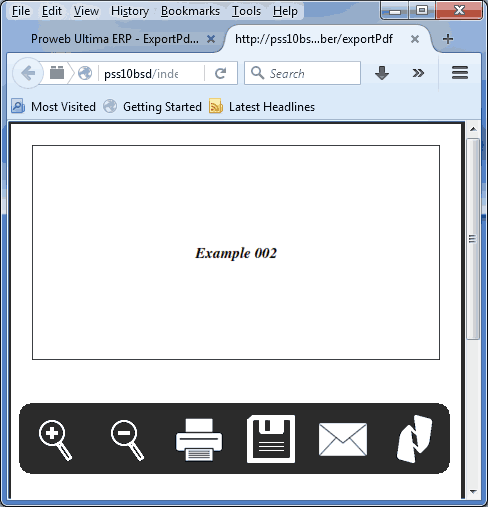Go back to previous page
The image size is (488, 507).
point(28,73)
